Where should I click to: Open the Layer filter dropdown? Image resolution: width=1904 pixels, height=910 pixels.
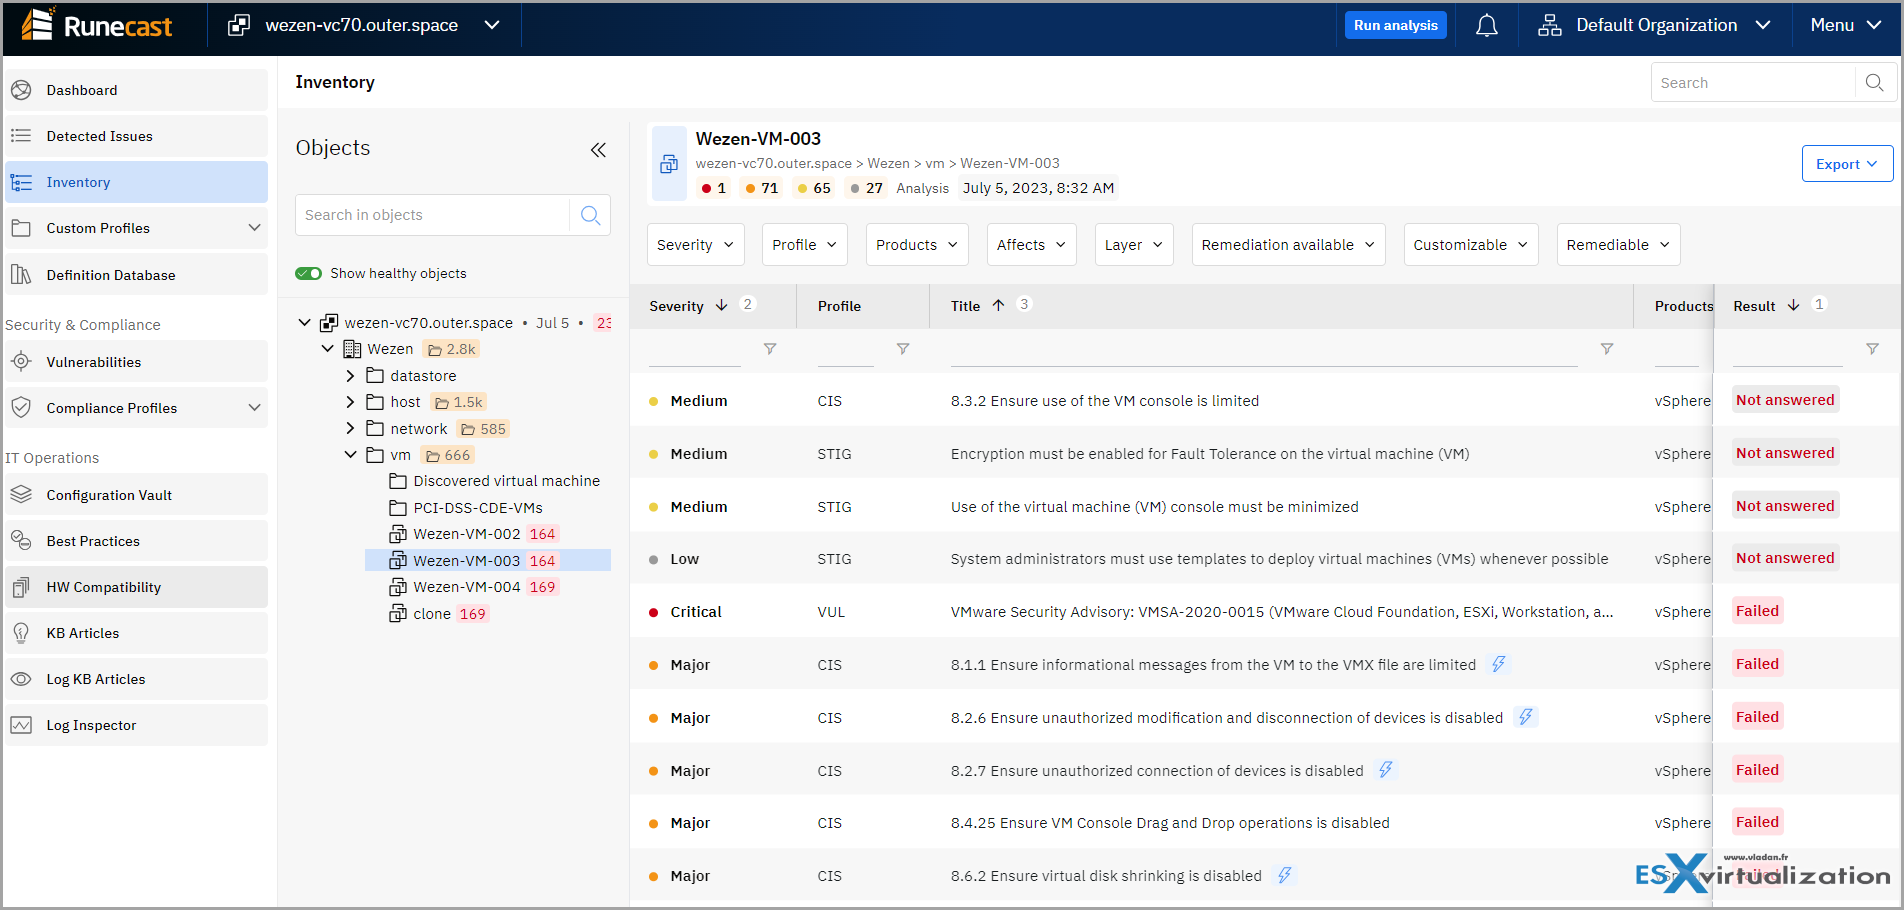[1134, 245]
